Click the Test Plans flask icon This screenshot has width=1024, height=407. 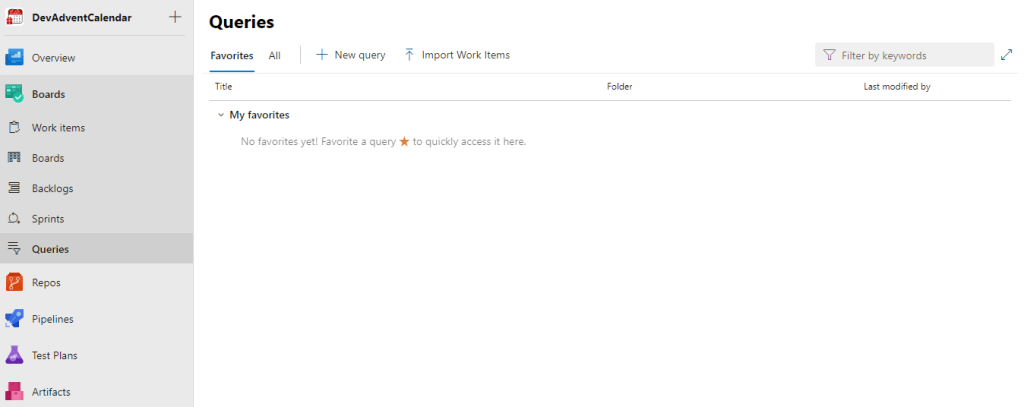tap(15, 355)
